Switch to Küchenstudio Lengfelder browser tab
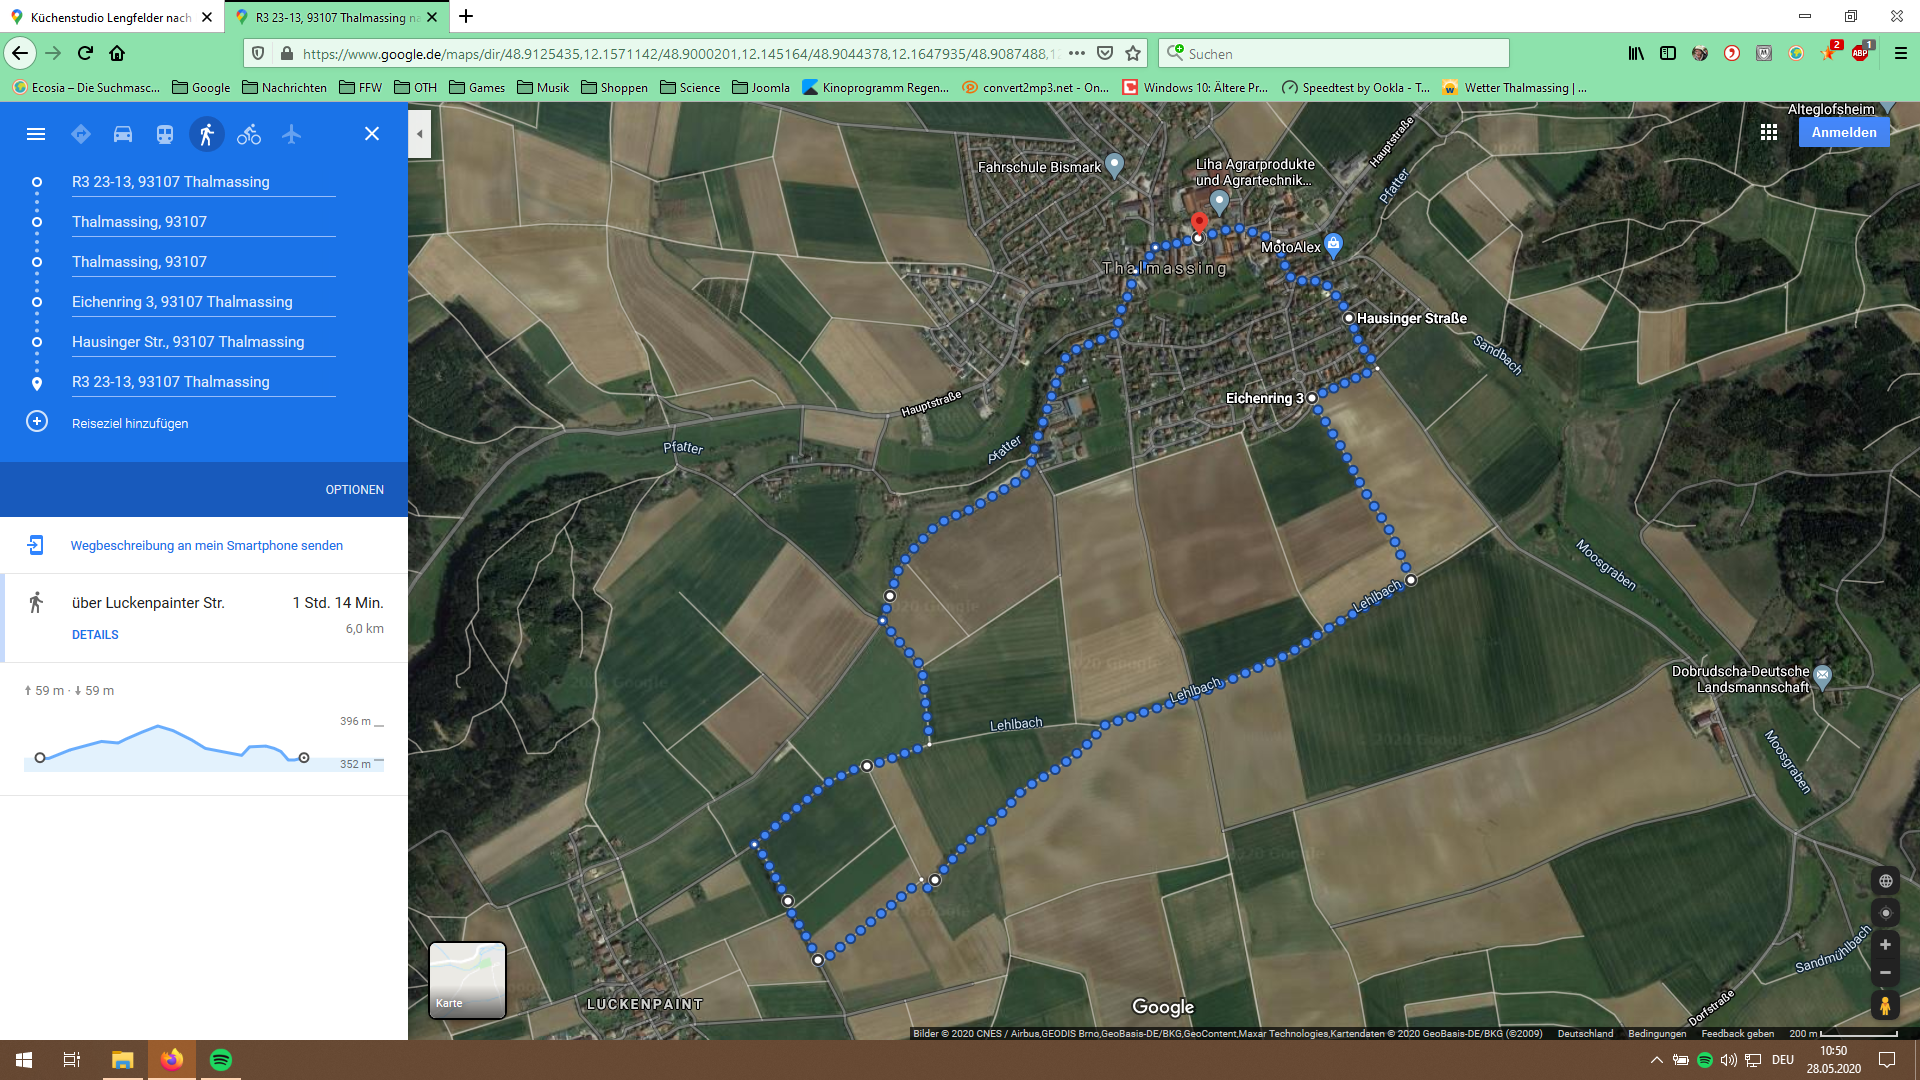1920x1080 pixels. [x=110, y=17]
